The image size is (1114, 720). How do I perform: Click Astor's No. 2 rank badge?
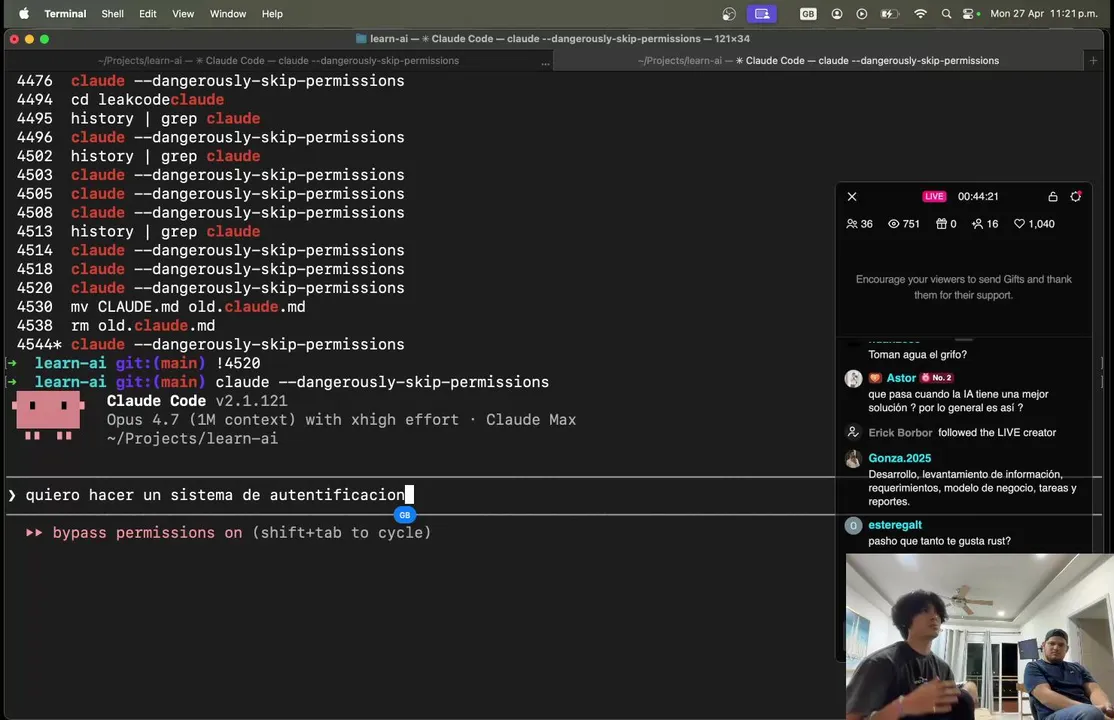point(936,378)
